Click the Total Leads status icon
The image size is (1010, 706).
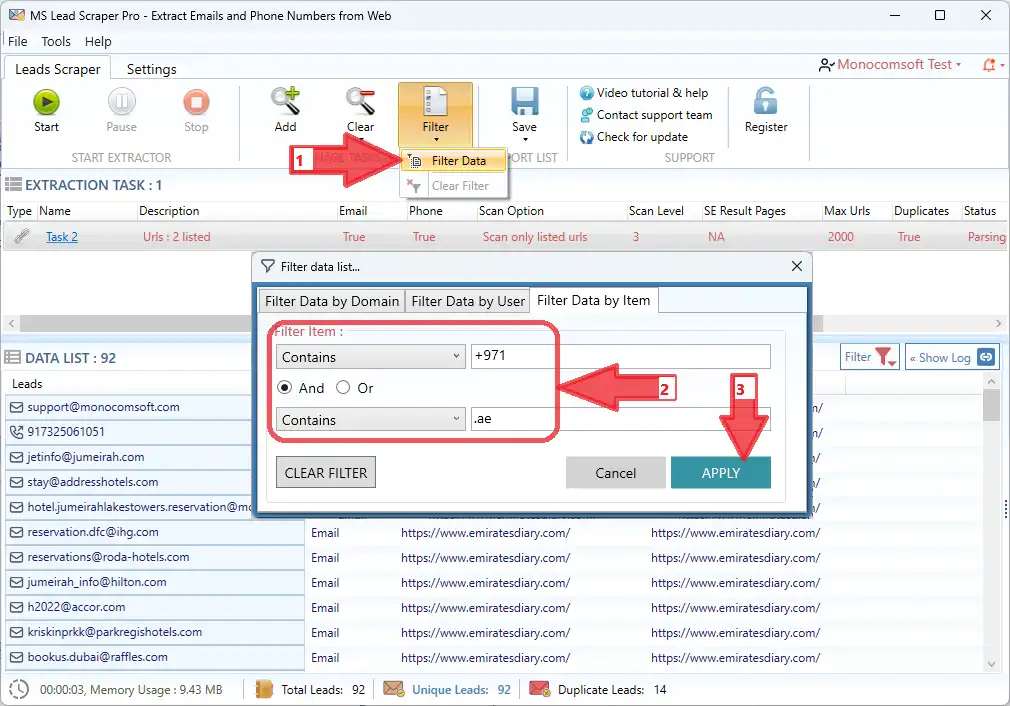[x=264, y=689]
